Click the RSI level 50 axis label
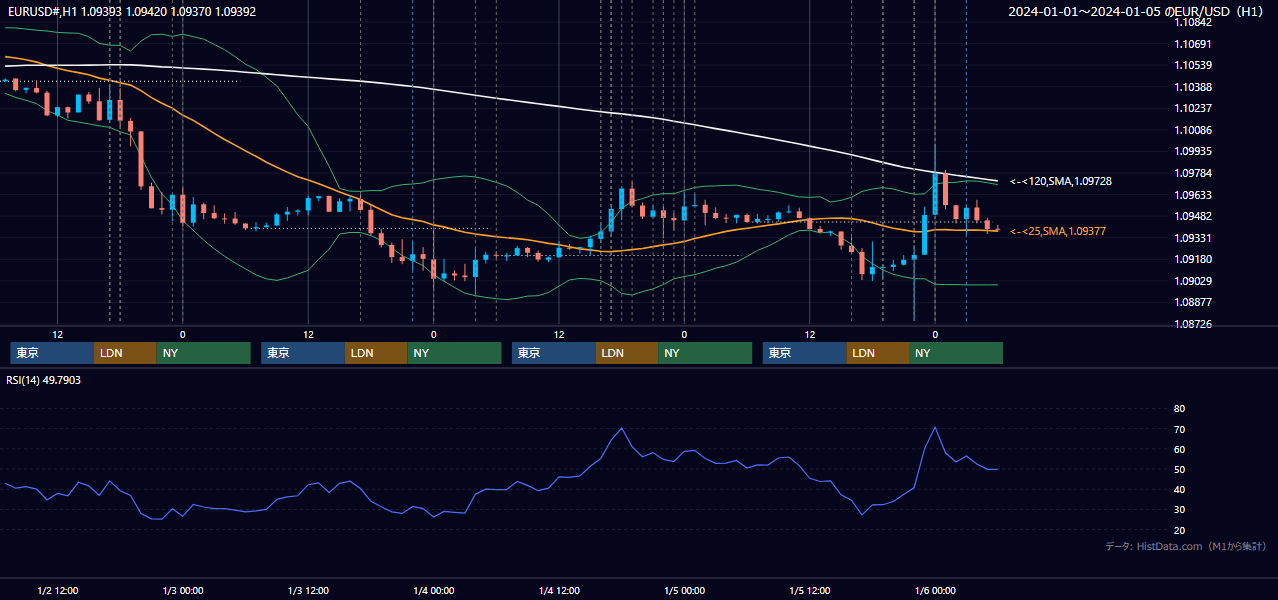 click(x=1179, y=470)
